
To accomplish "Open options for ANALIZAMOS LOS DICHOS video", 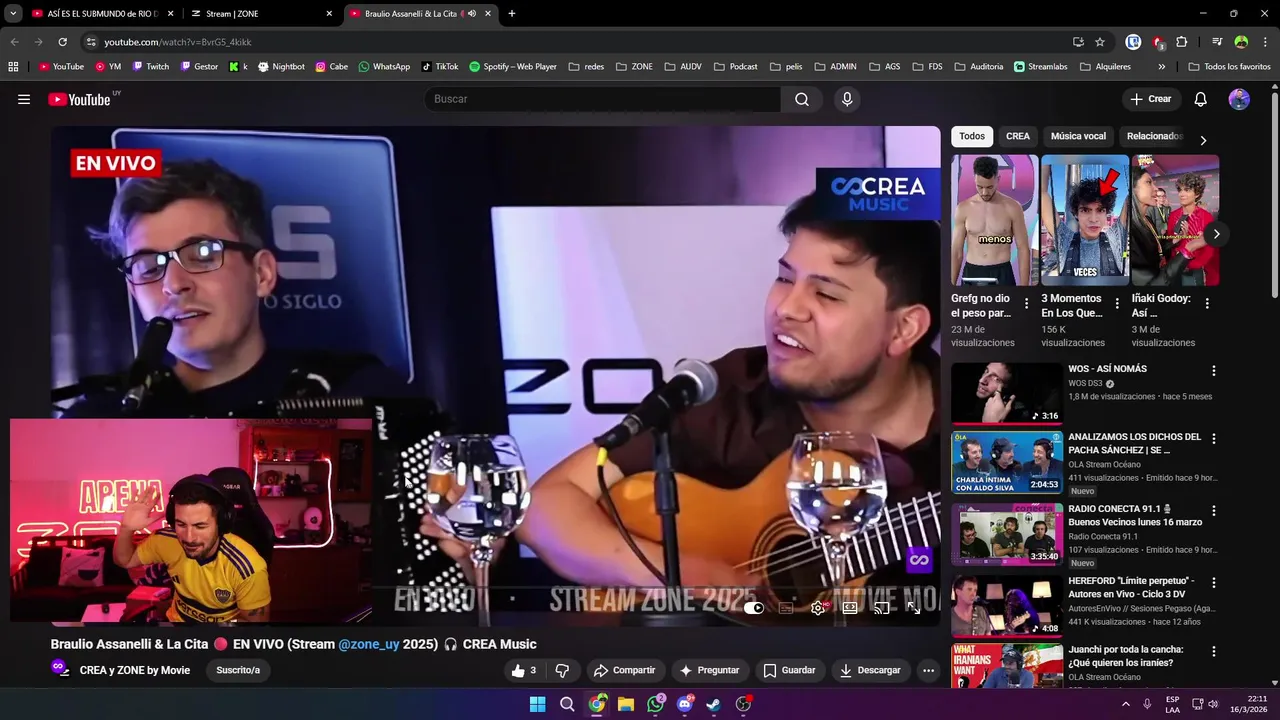I will click(x=1214, y=439).
